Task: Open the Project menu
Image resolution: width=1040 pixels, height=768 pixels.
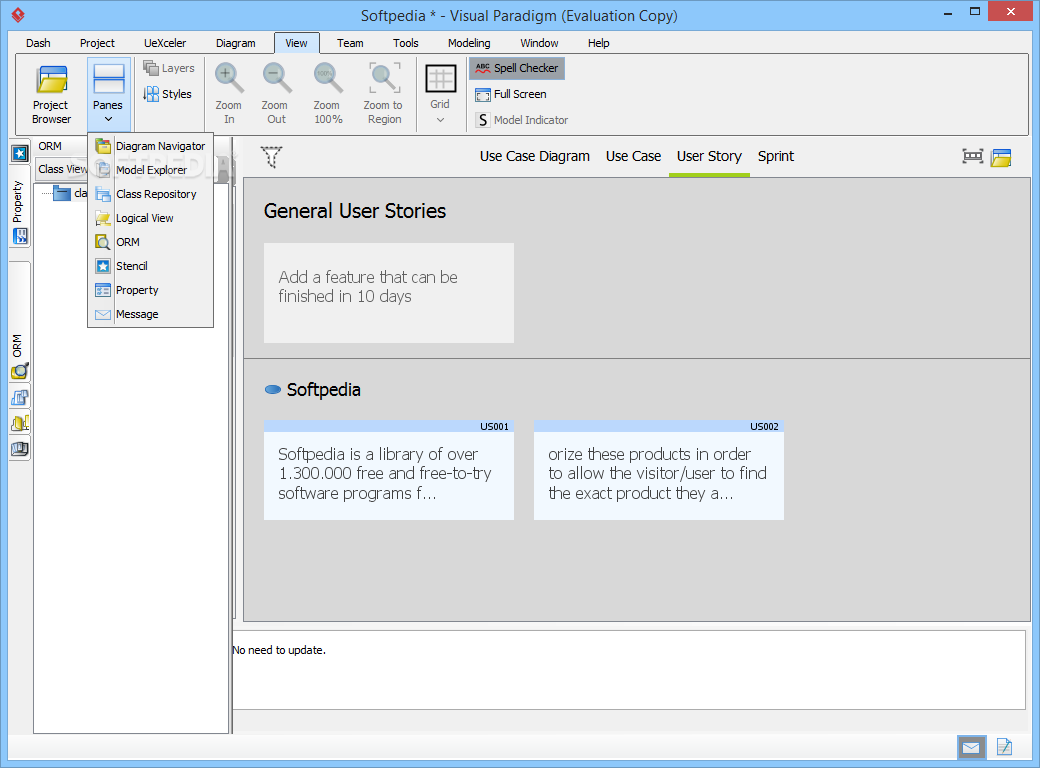Action: (x=98, y=43)
